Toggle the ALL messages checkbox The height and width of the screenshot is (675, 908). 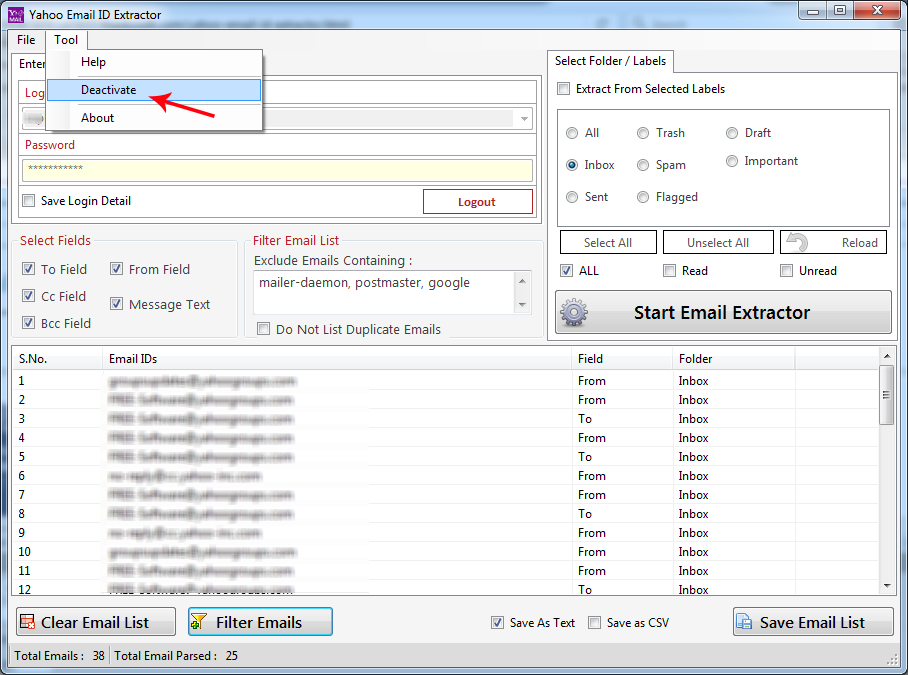(566, 270)
